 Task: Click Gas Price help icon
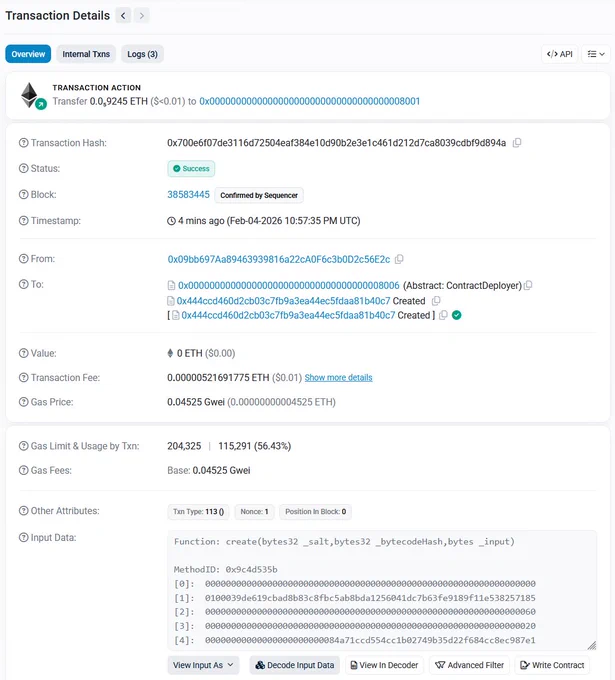(23, 402)
